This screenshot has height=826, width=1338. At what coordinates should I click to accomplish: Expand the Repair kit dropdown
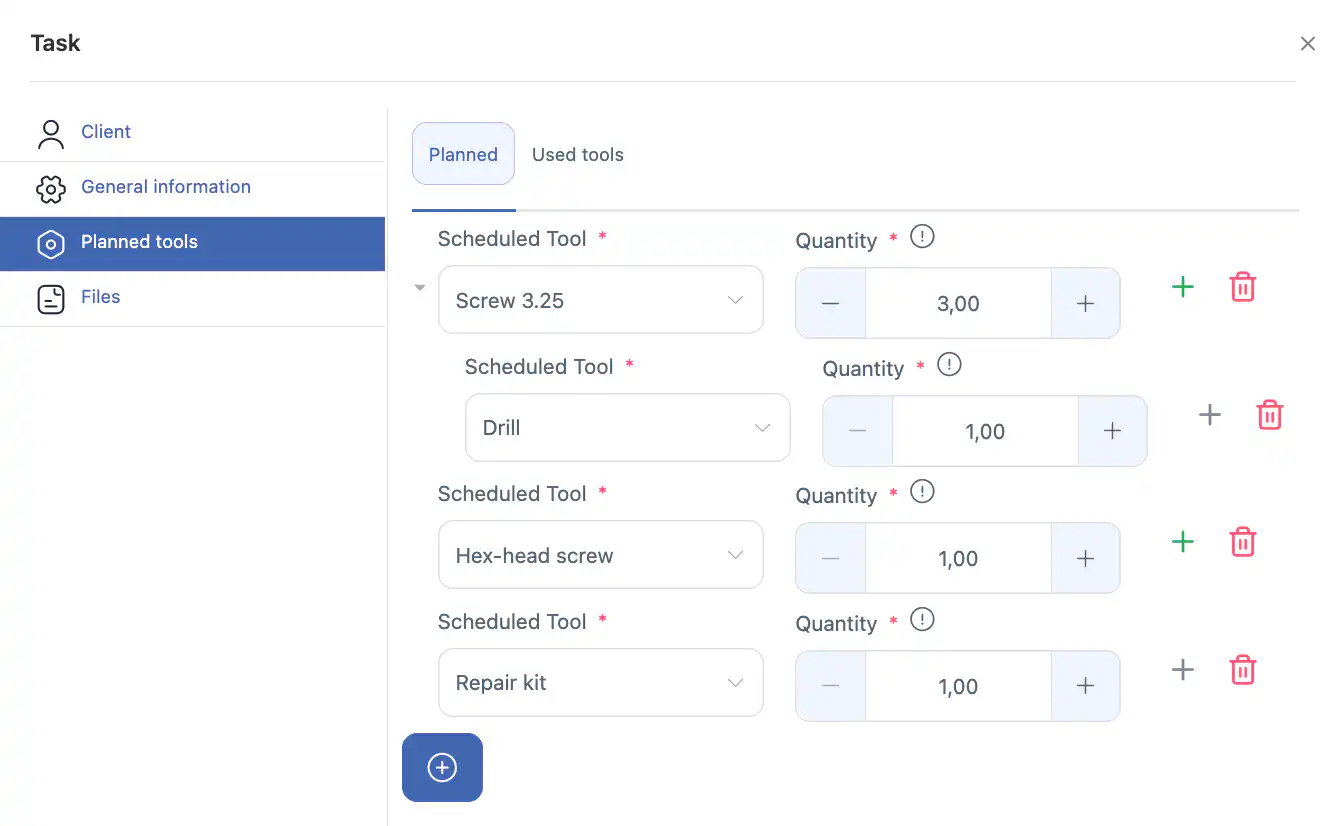600,683
